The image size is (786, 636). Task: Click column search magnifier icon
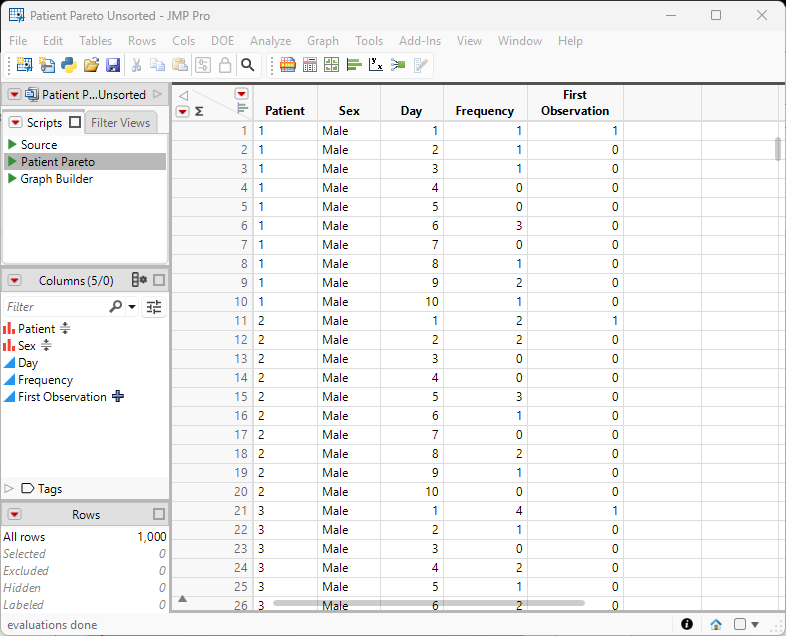pos(116,306)
